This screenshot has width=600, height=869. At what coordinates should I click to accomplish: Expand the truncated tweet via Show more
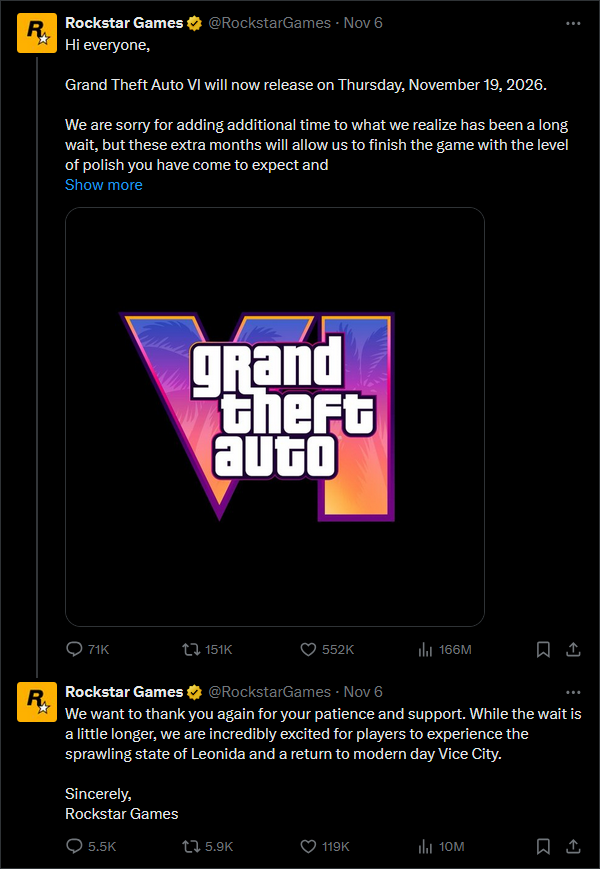pyautogui.click(x=103, y=184)
